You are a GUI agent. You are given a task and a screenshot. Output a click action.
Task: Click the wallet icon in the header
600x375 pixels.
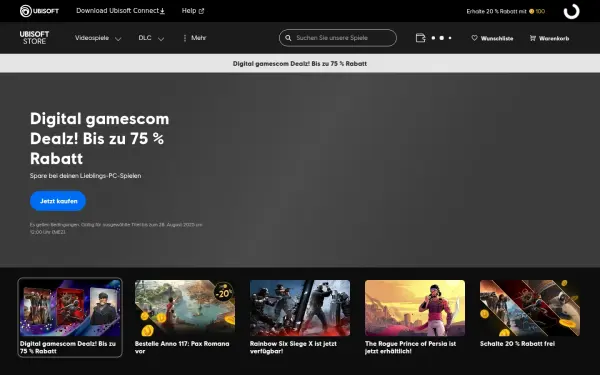(x=421, y=38)
